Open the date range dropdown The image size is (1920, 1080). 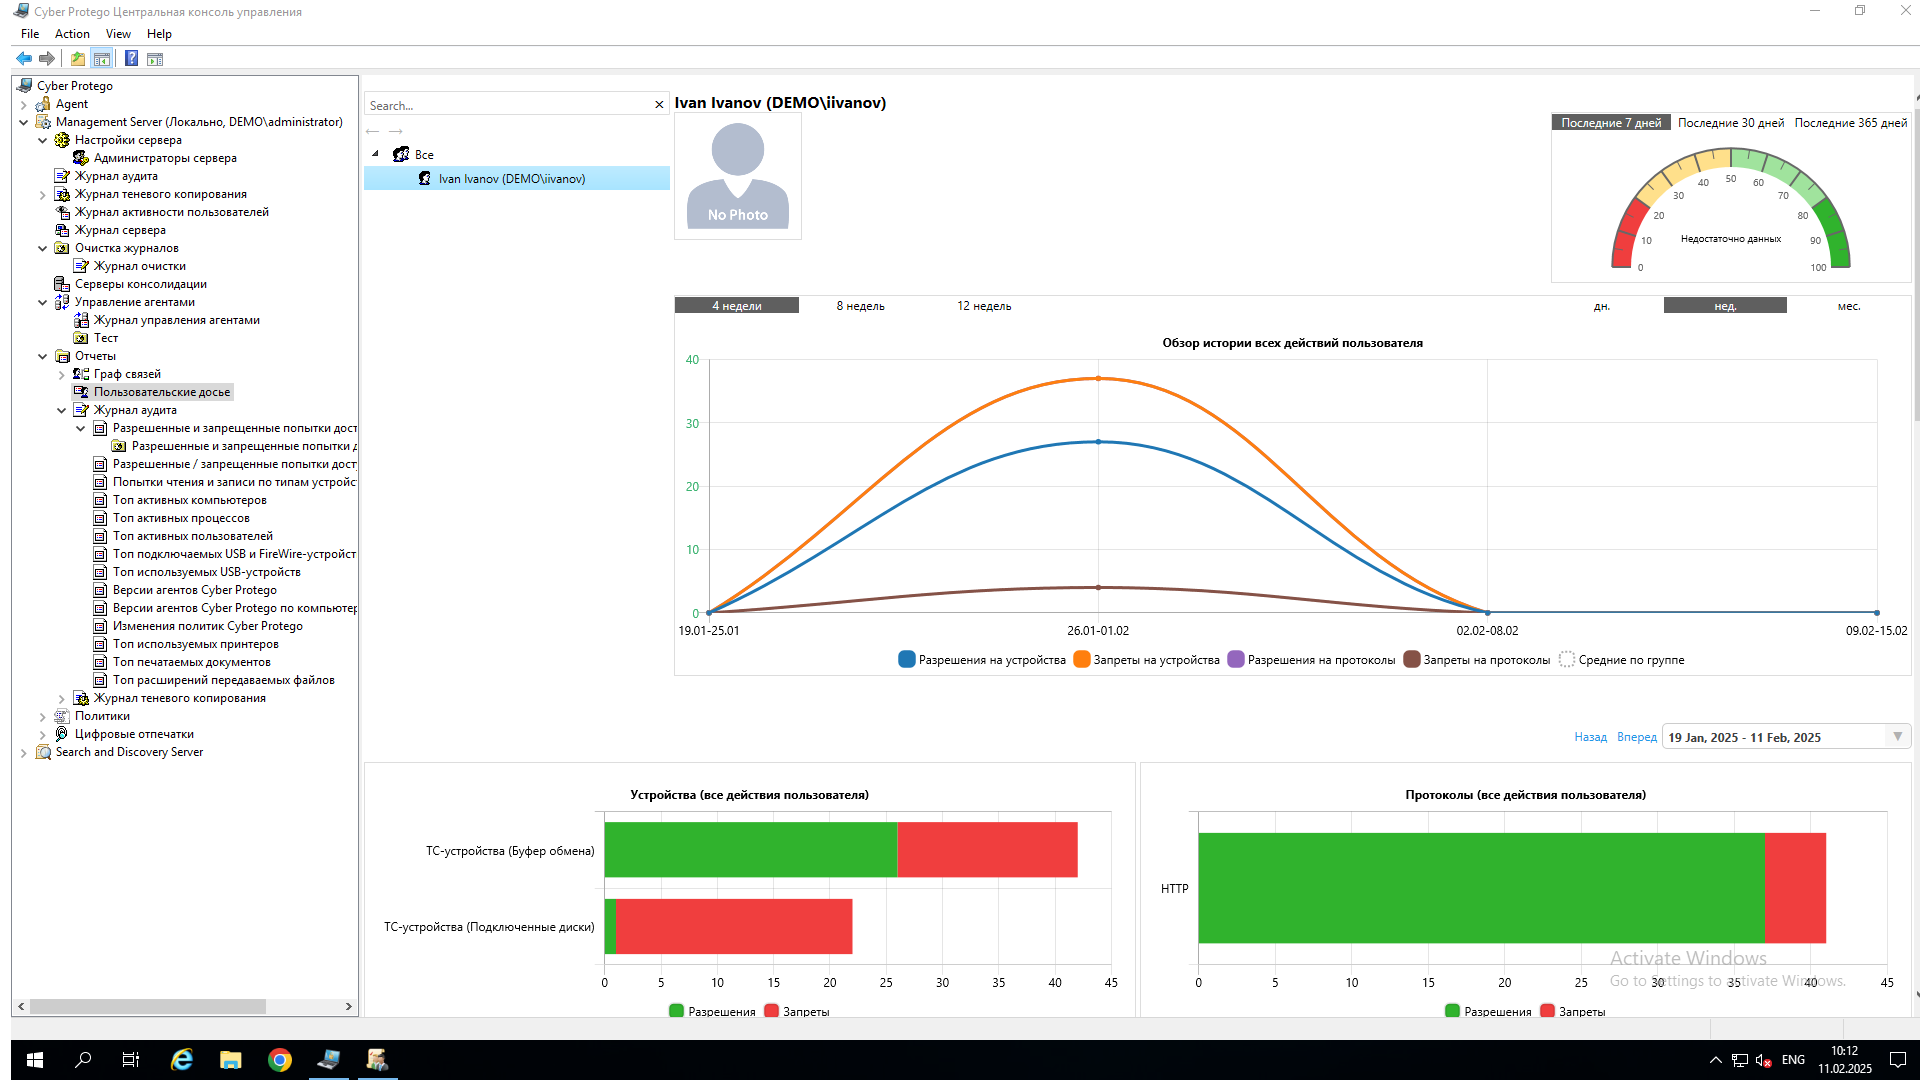click(x=1897, y=737)
